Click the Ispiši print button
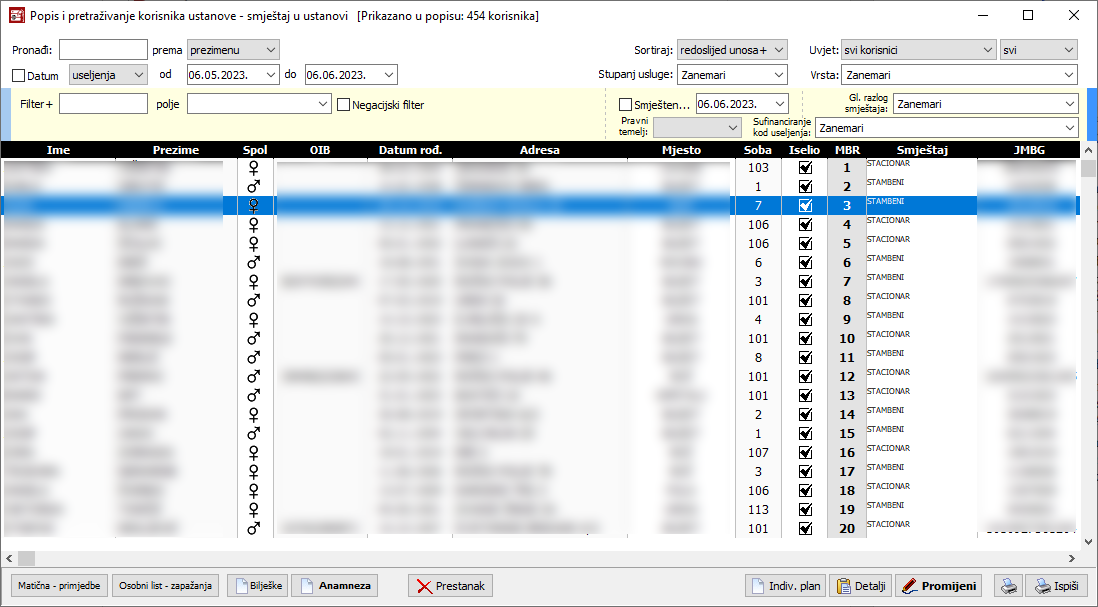Viewport: 1098px width, 607px height. 1056,586
